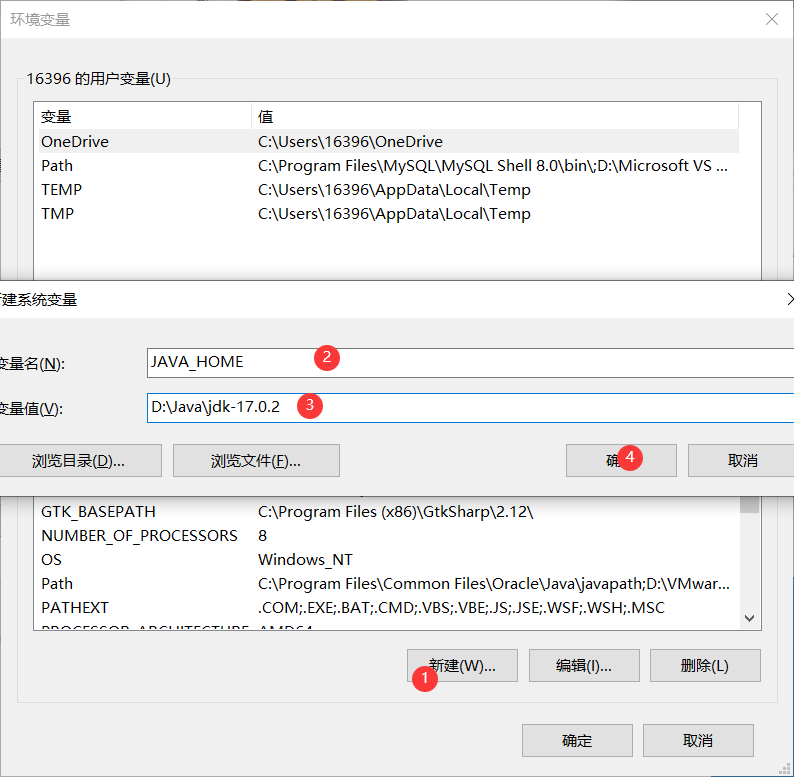The height and width of the screenshot is (777, 794).
Task: Select the user Path variable with MySQL Shell
Action: point(388,166)
